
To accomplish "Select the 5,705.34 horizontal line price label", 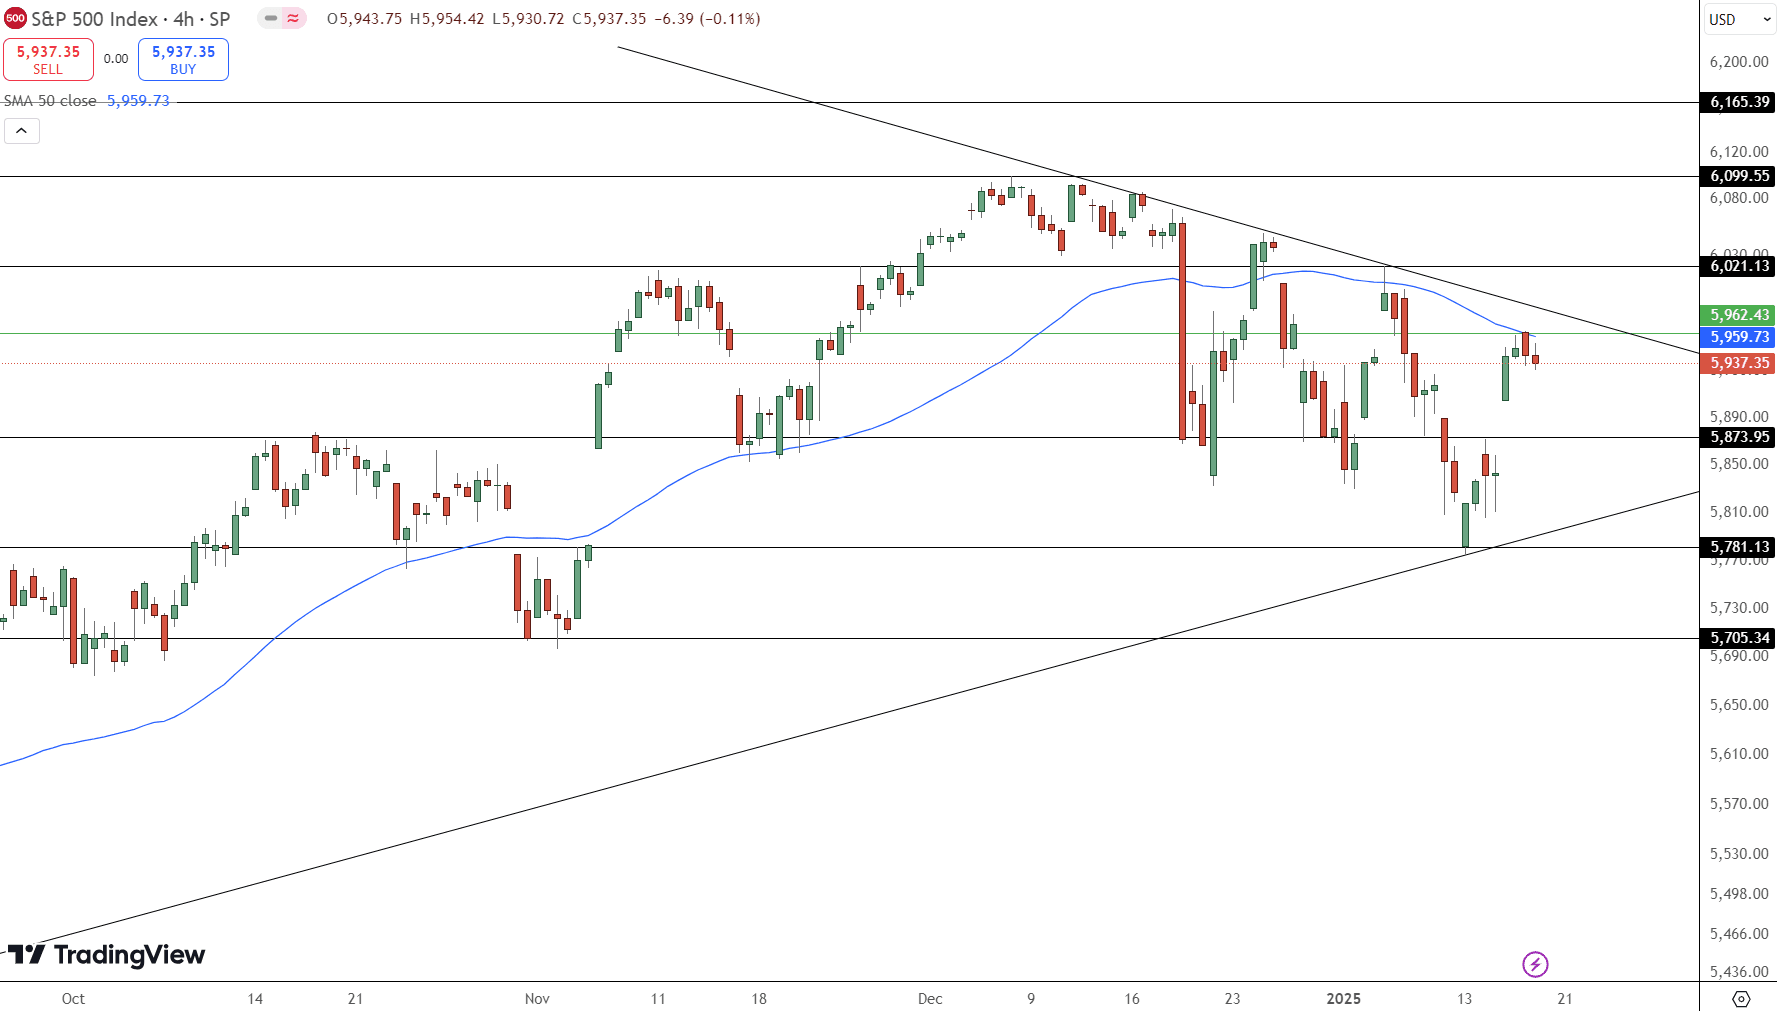I will (1739, 638).
